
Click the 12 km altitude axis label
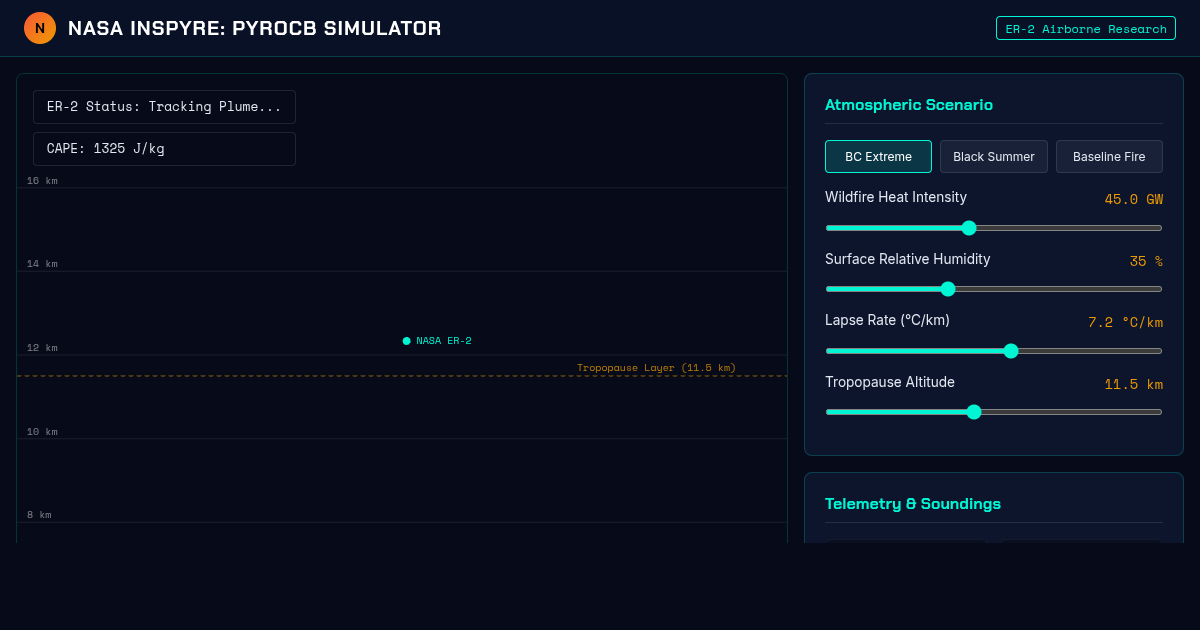[42, 348]
